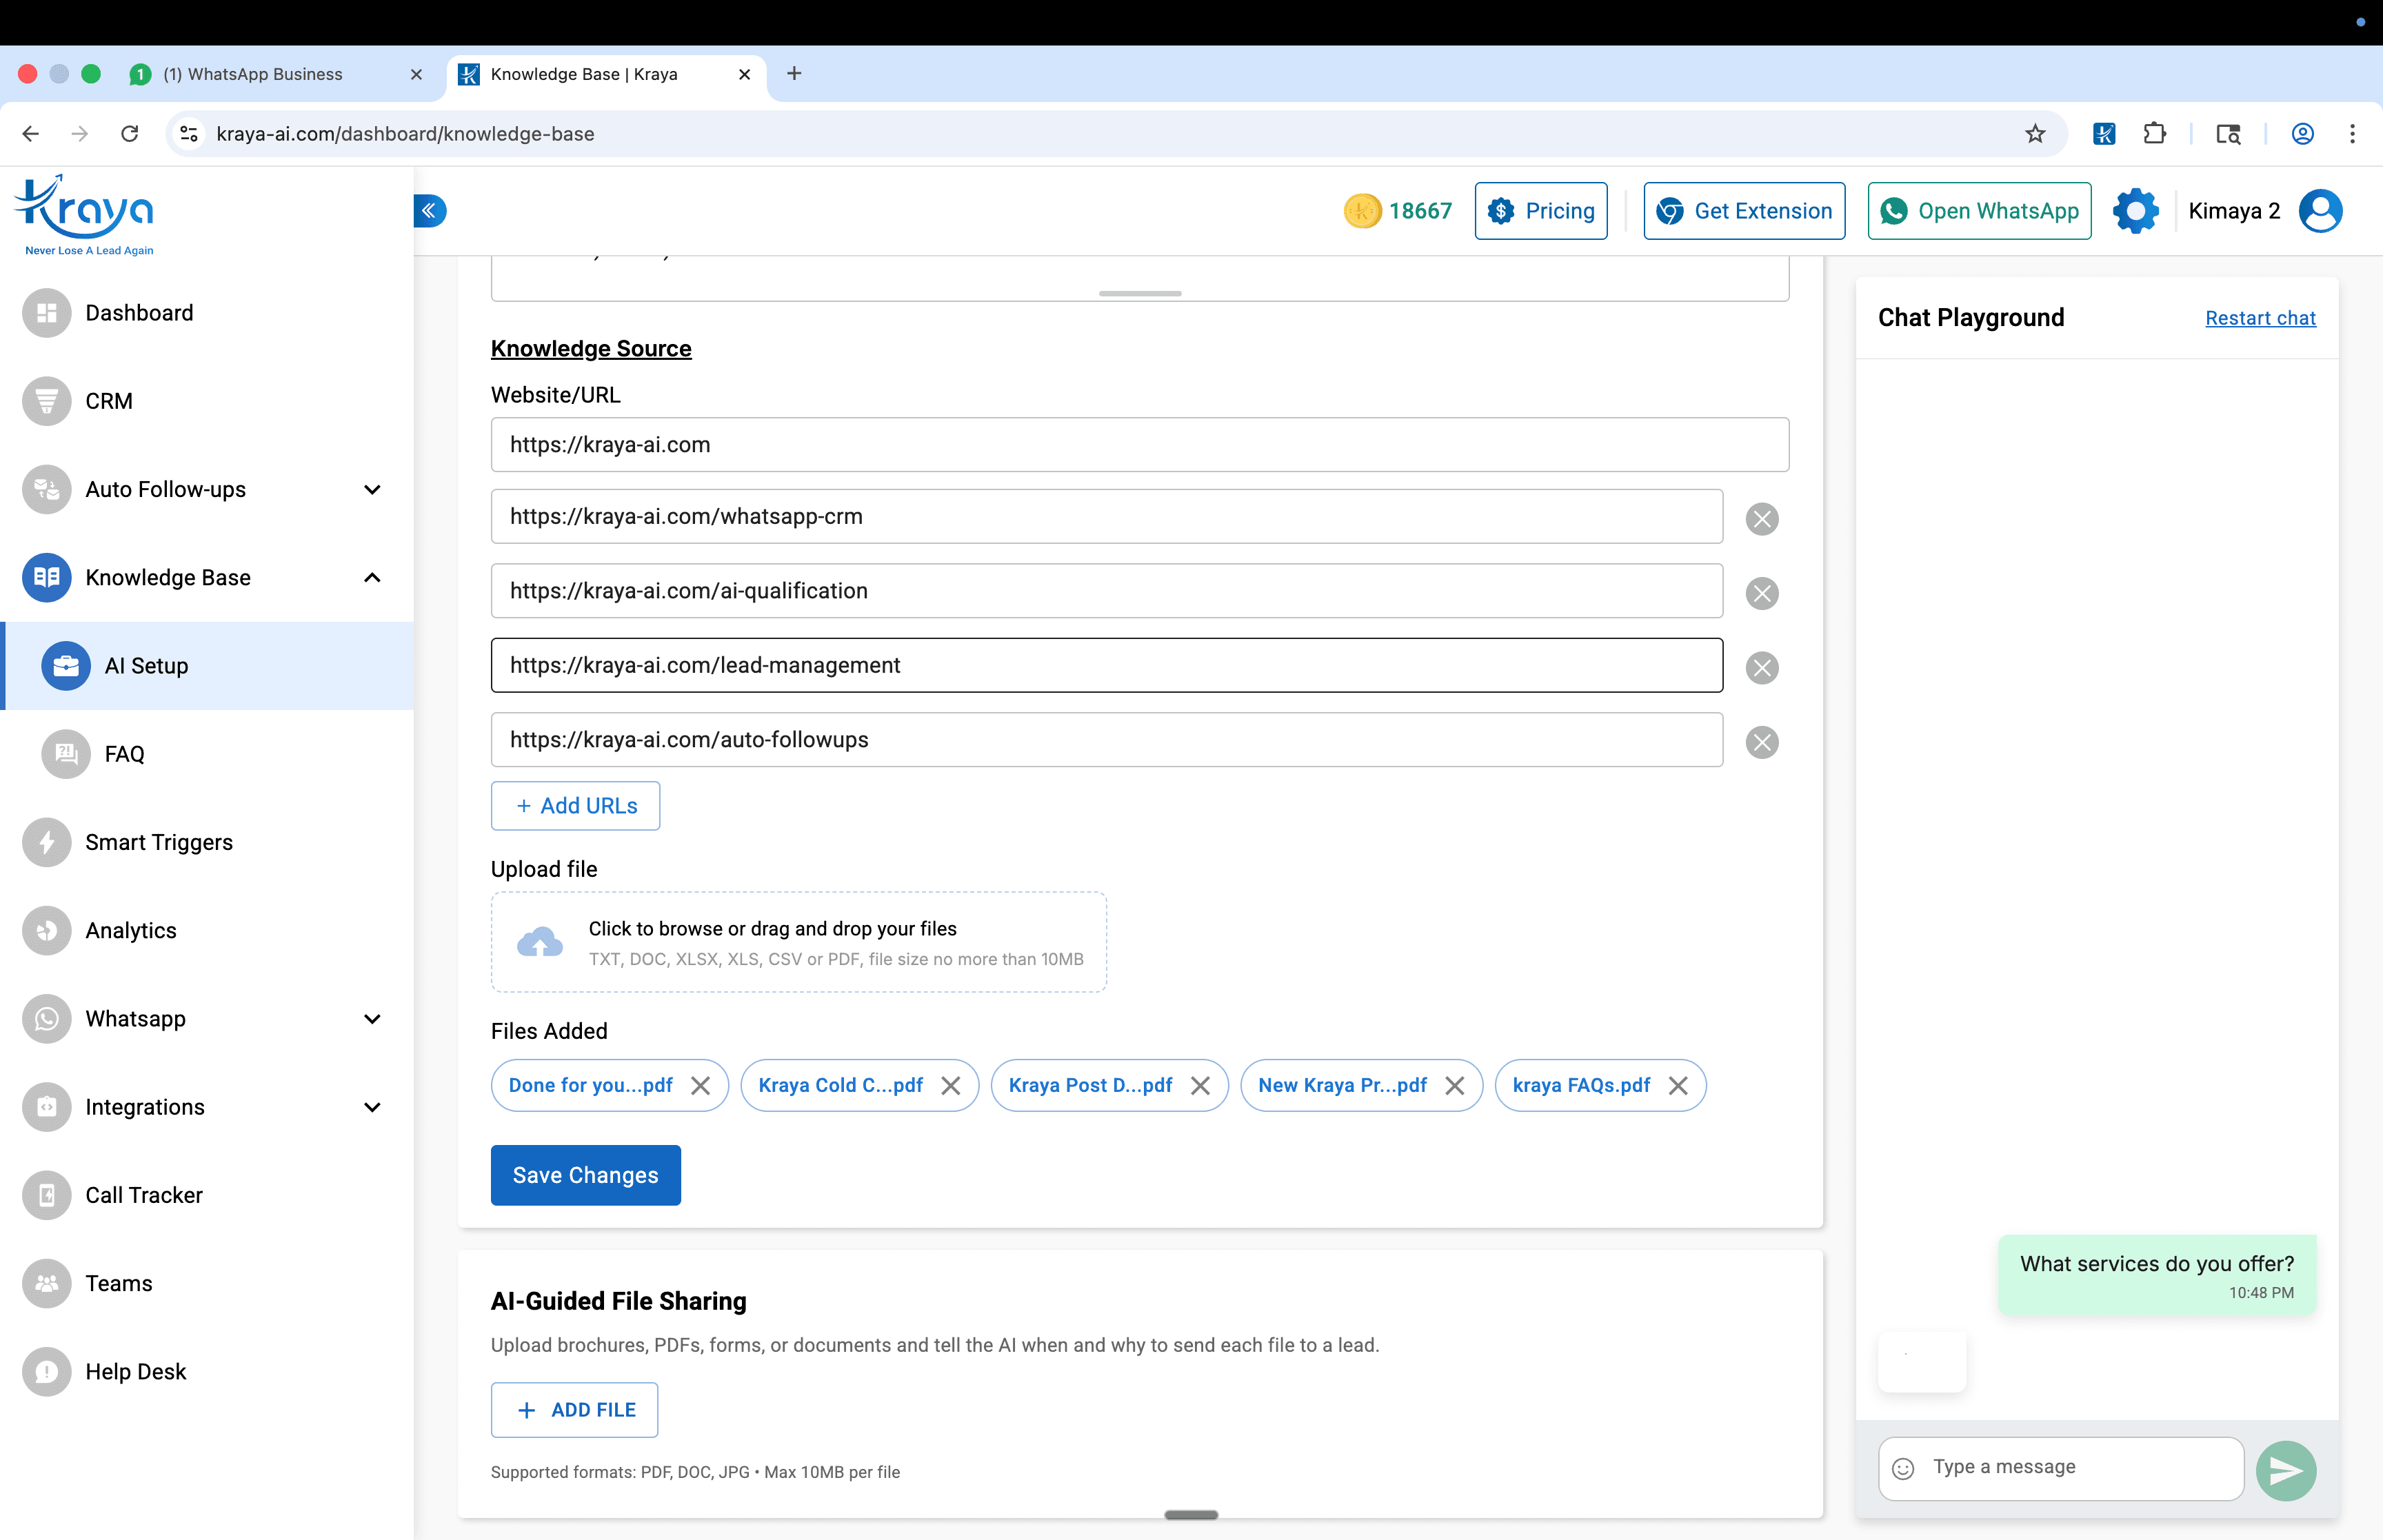2383x1540 pixels.
Task: Open the CRM funnel icon
Action: (x=46, y=401)
